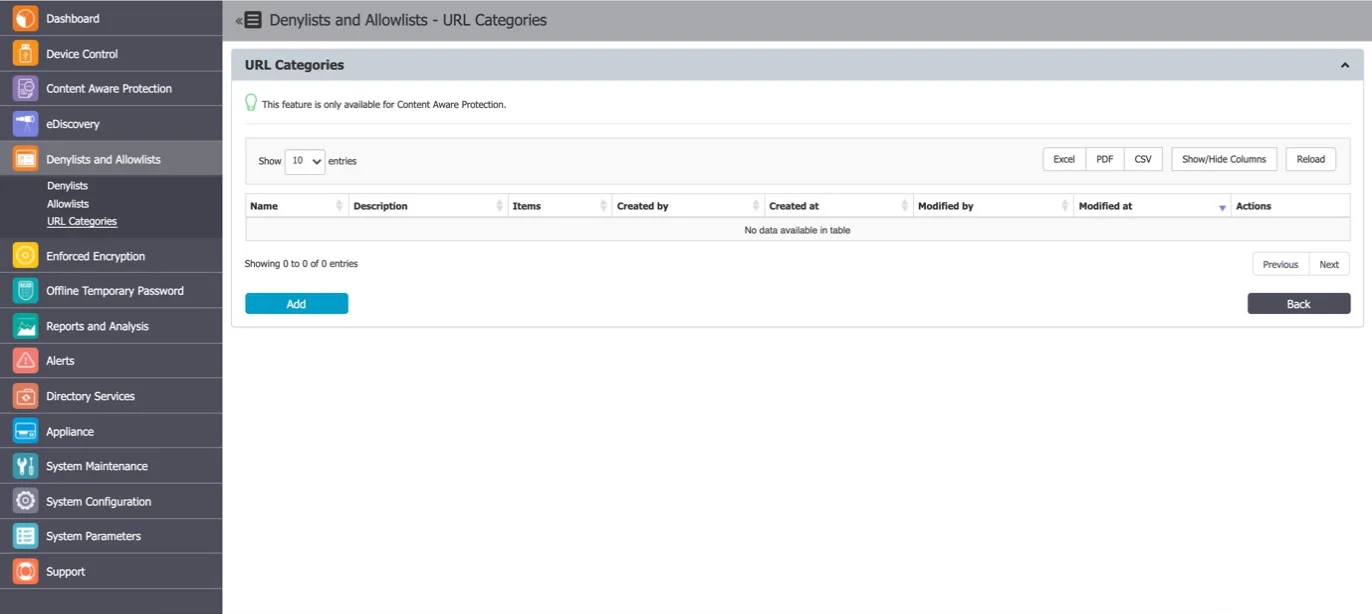
Task: Collapse sidebar via header menu icon
Action: [249, 20]
